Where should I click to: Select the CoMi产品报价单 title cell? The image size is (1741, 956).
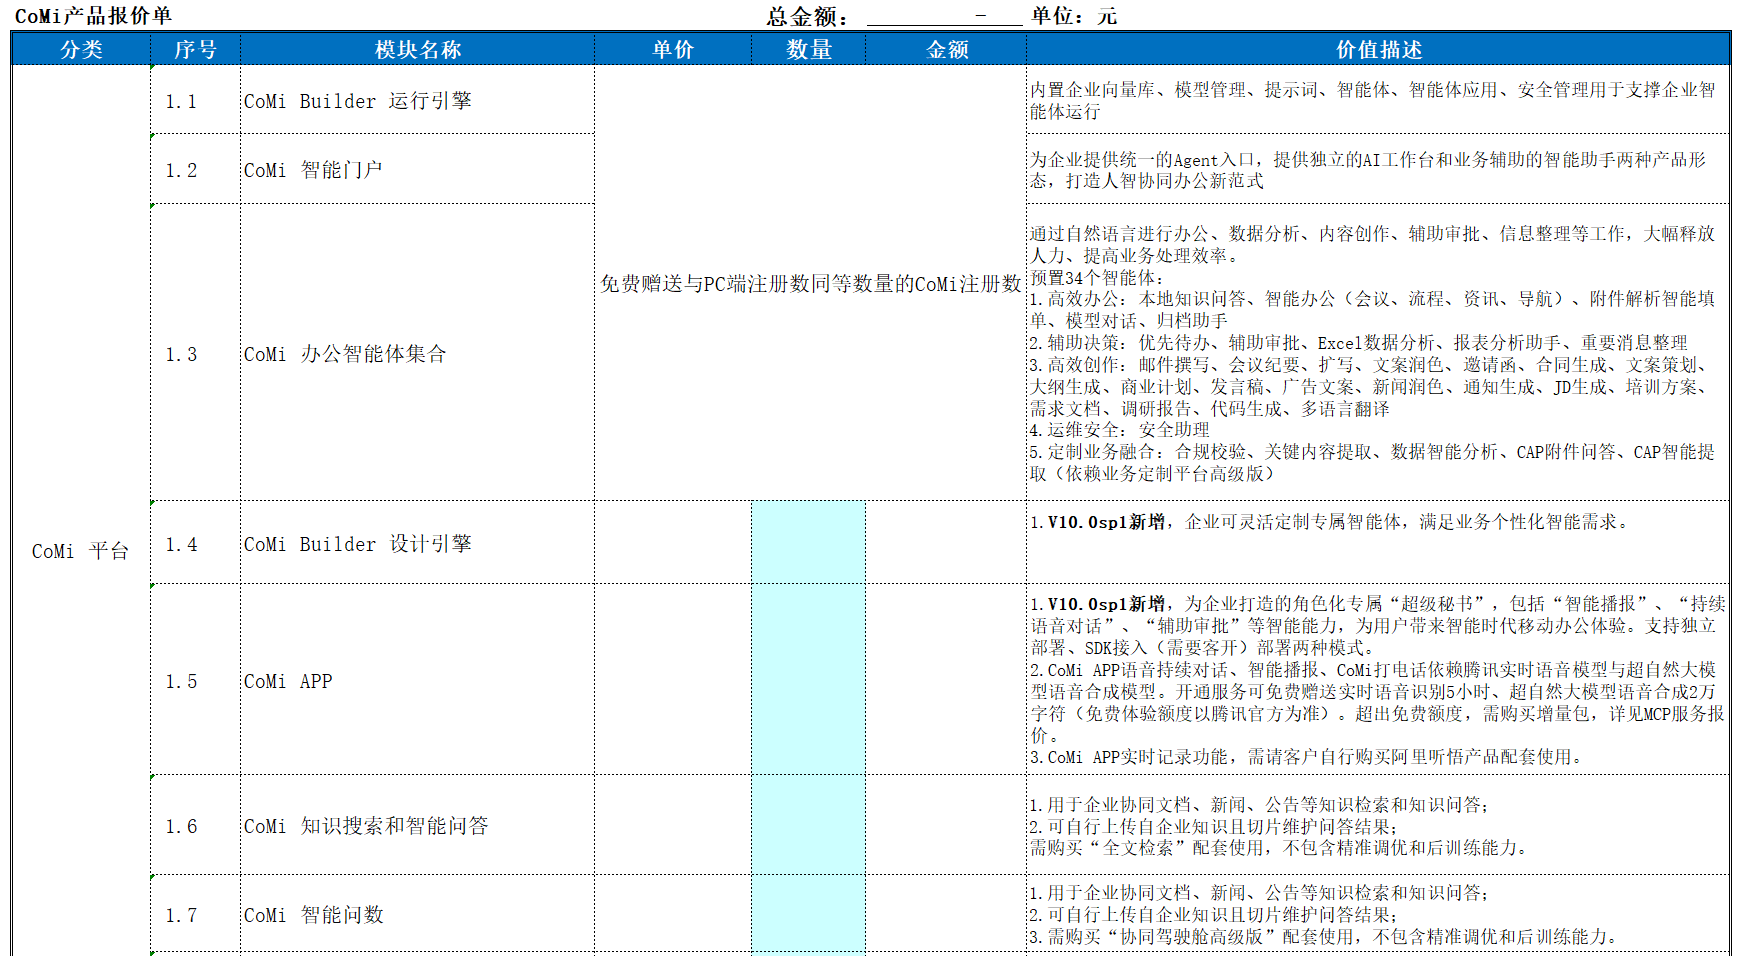pos(93,16)
